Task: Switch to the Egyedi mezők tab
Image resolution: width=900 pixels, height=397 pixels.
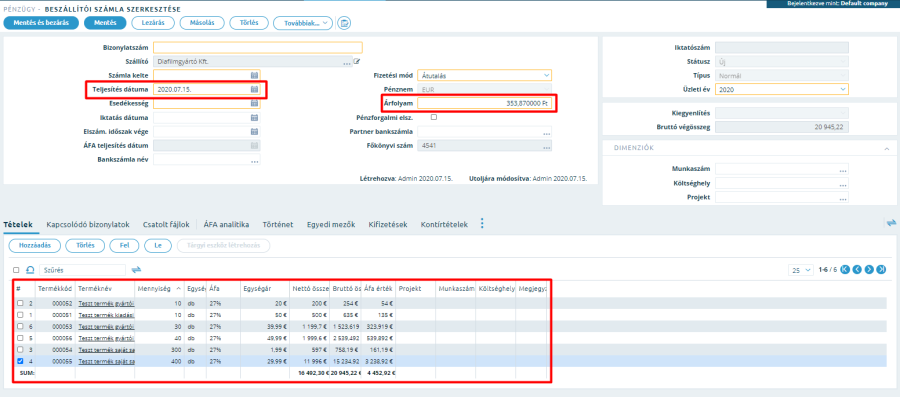Action: tap(331, 225)
